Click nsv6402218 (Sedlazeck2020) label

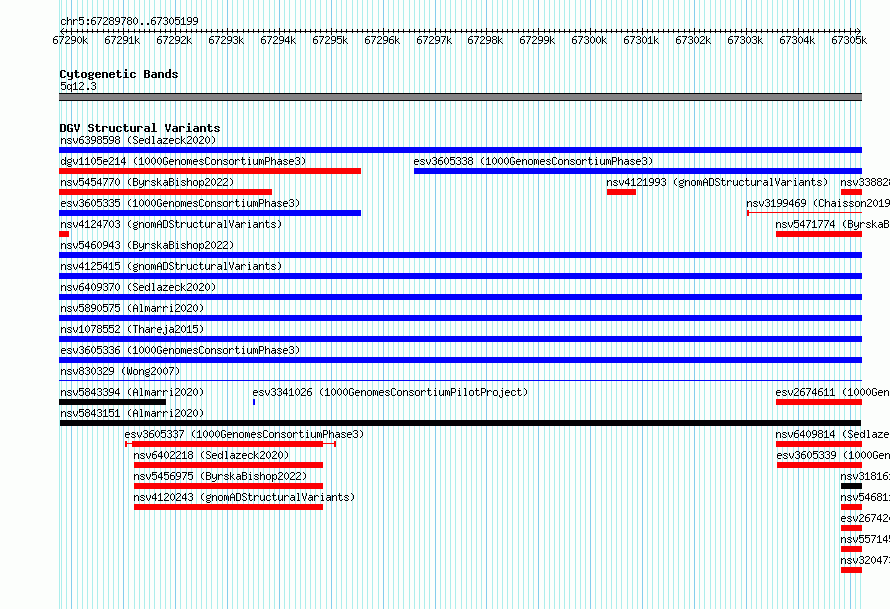[211, 455]
